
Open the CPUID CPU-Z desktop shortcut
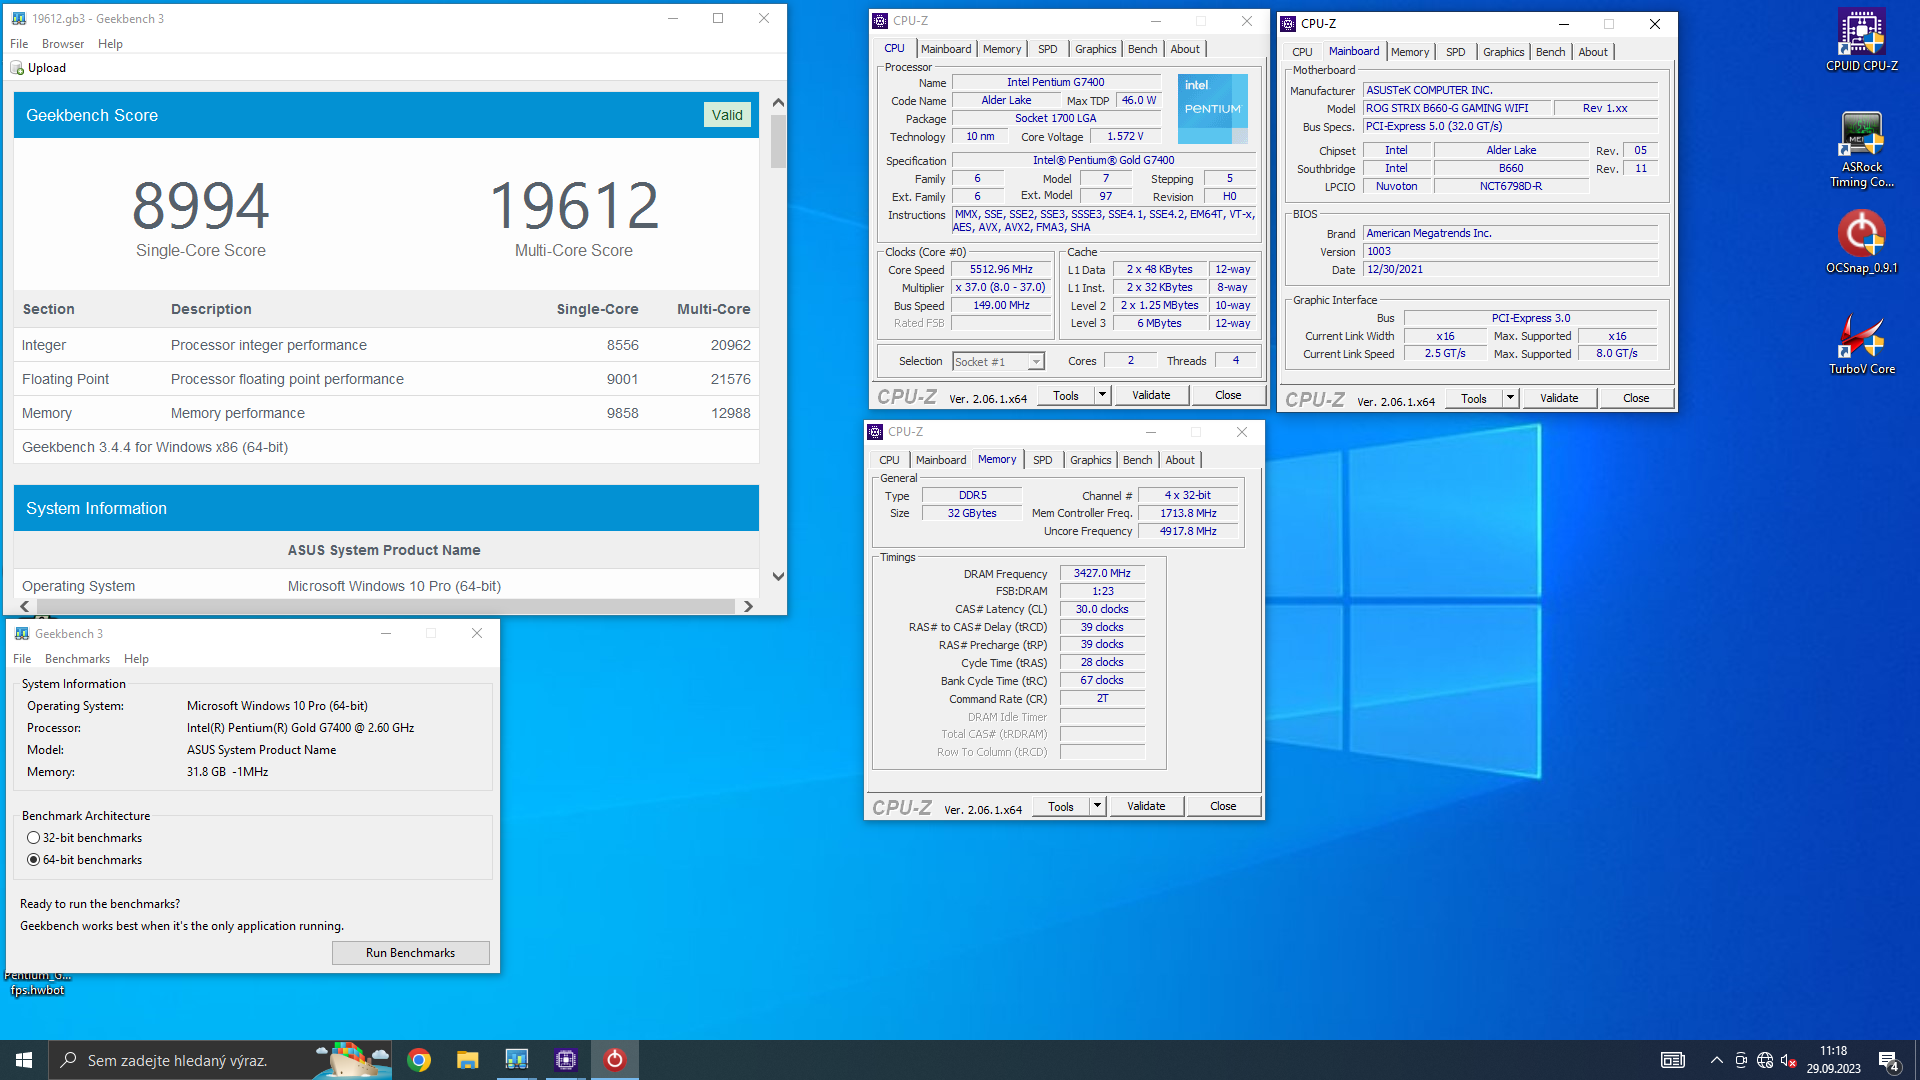1861,41
